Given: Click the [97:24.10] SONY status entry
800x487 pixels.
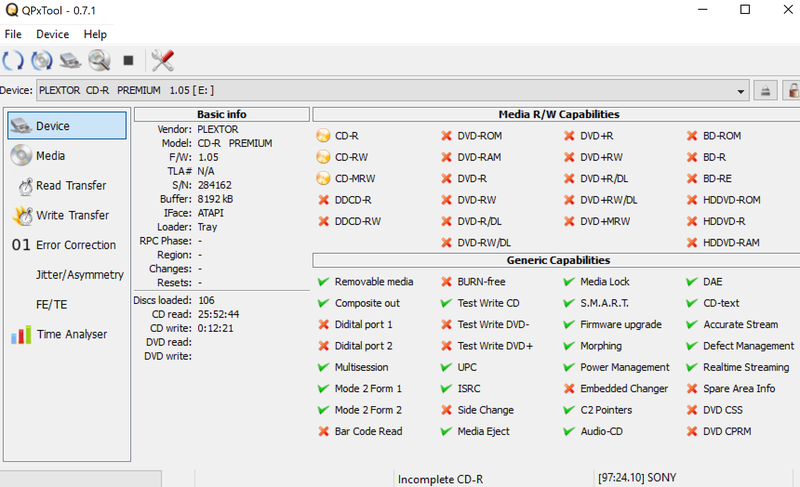Looking at the screenshot, I should [x=637, y=478].
